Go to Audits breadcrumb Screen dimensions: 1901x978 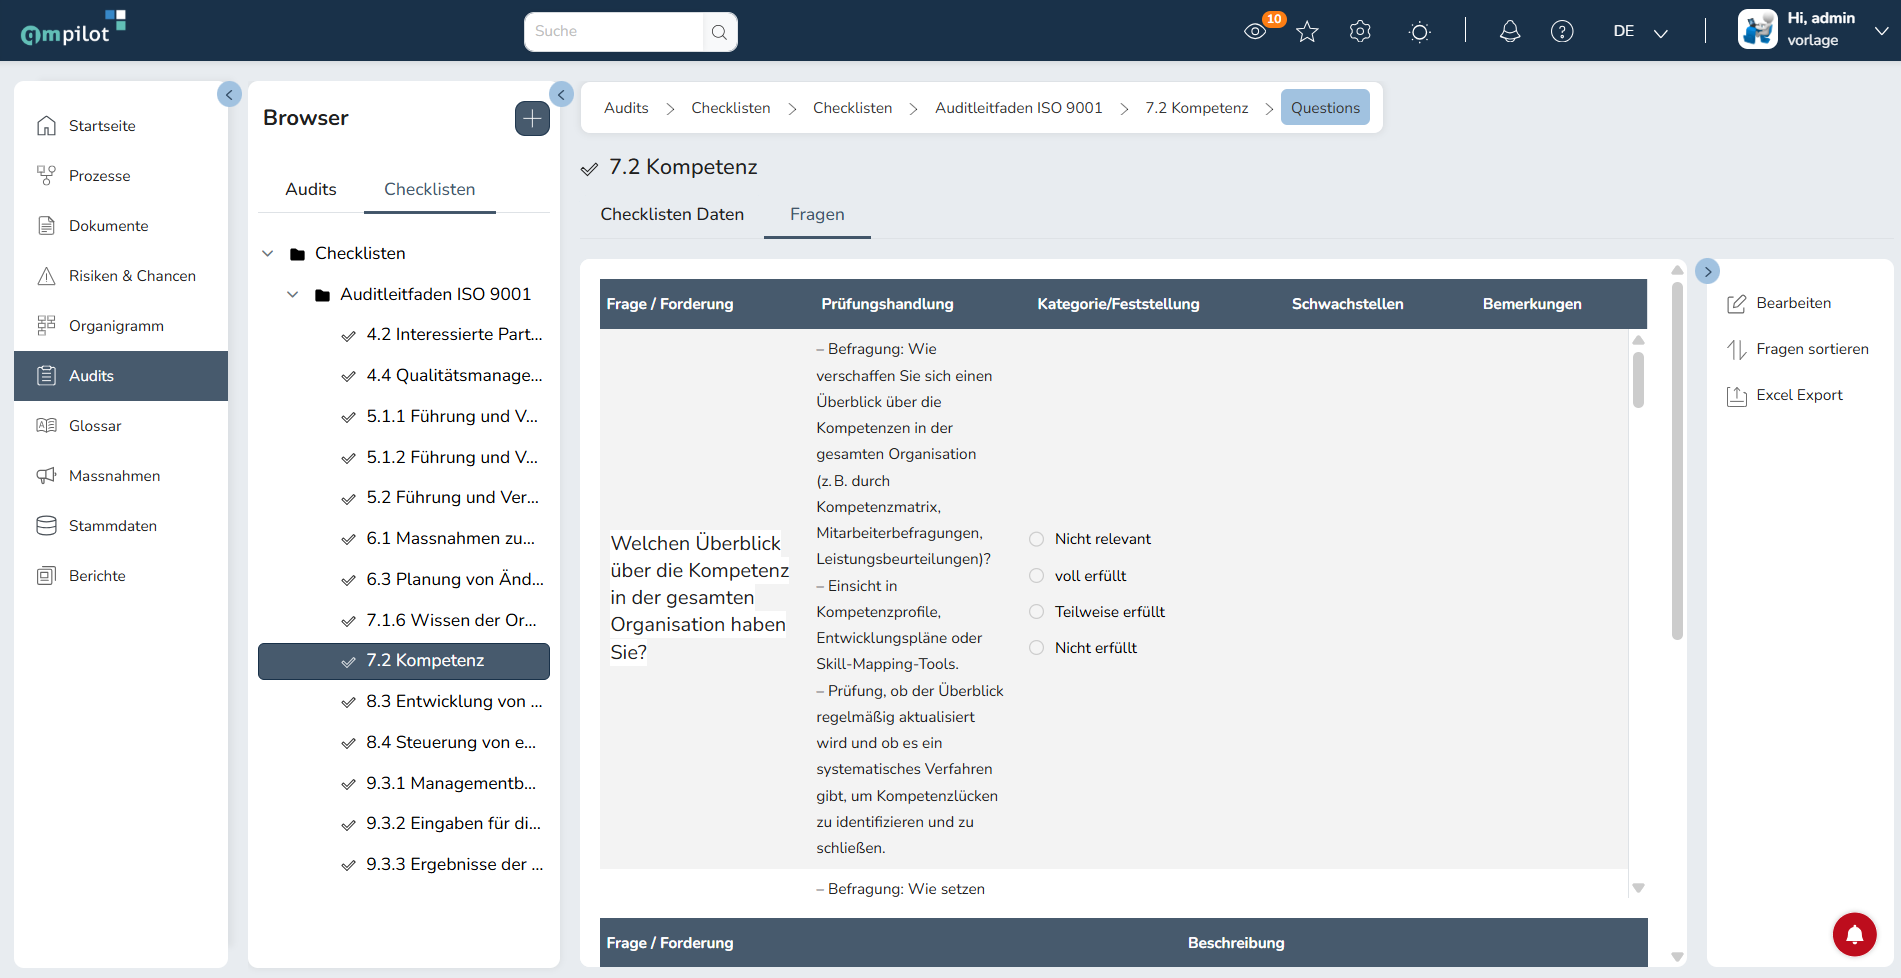626,108
